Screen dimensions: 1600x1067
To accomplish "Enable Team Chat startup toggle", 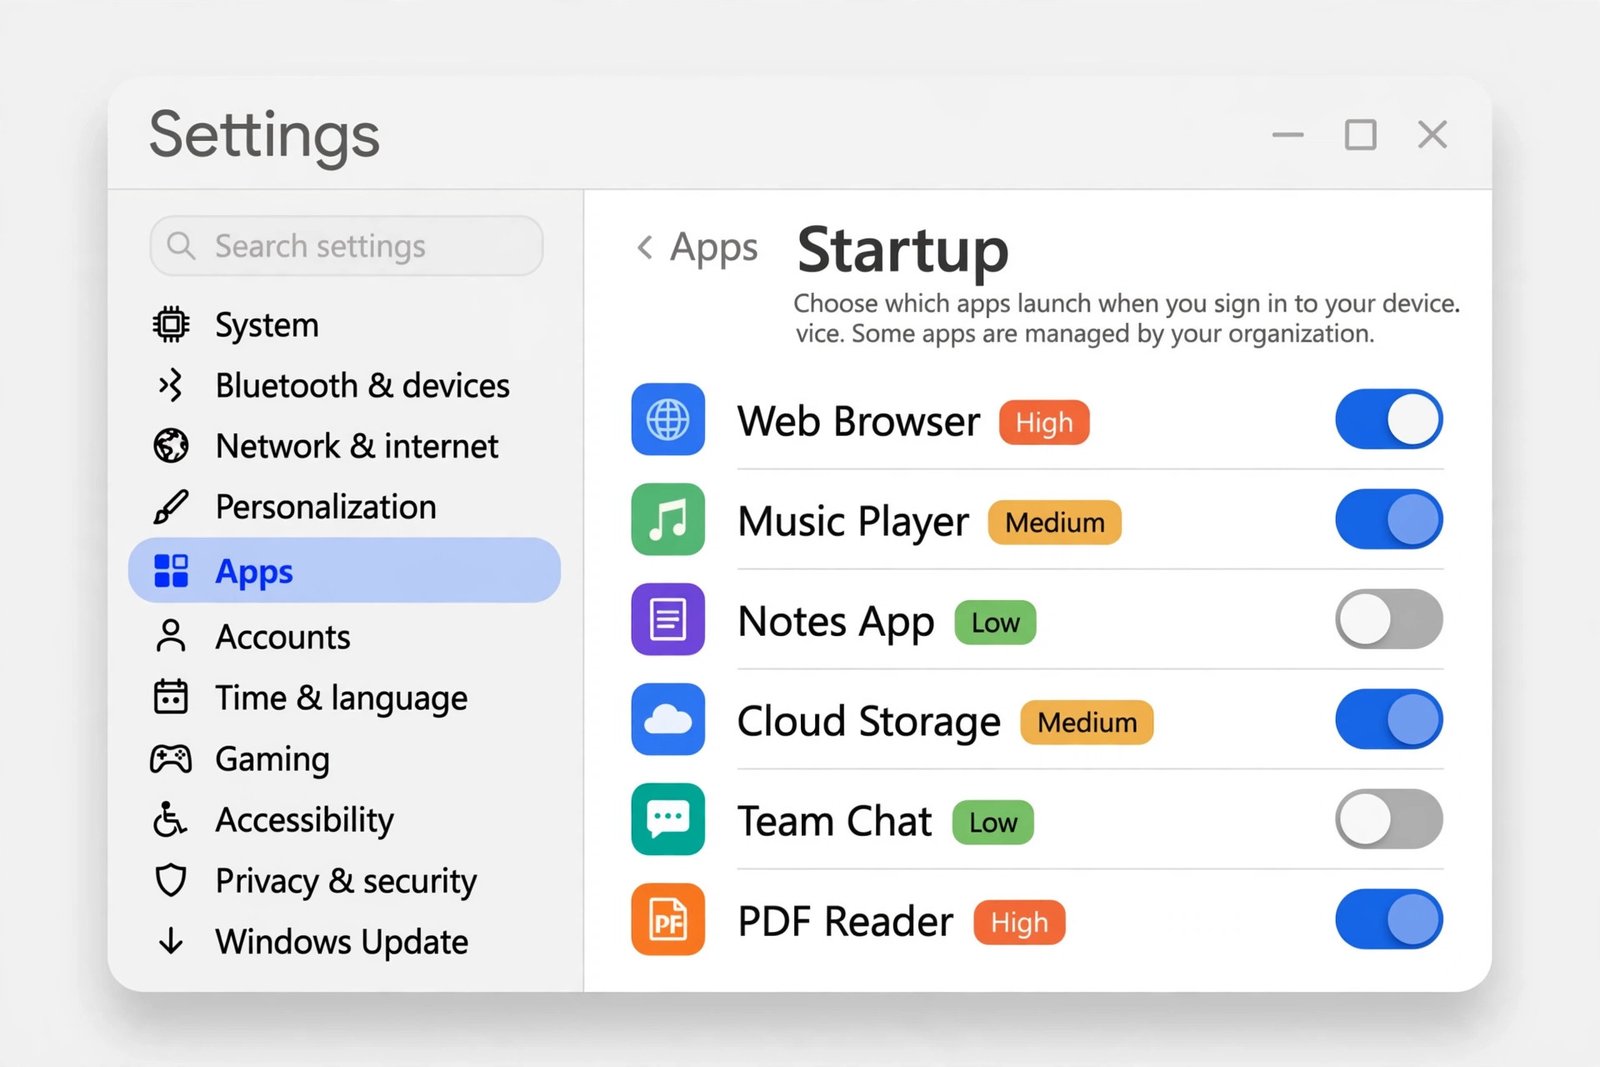I will tap(1389, 819).
